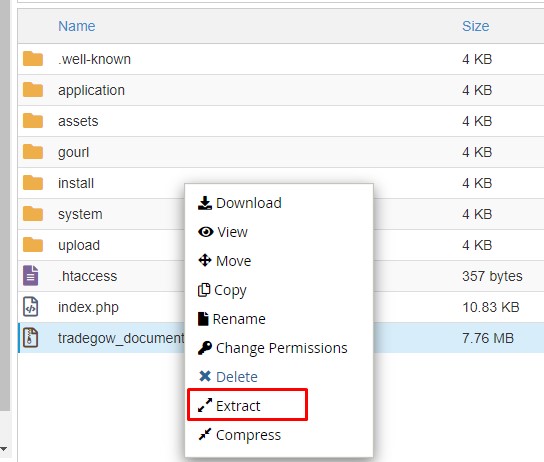
Task: Click the index.php file name
Action: 88,308
